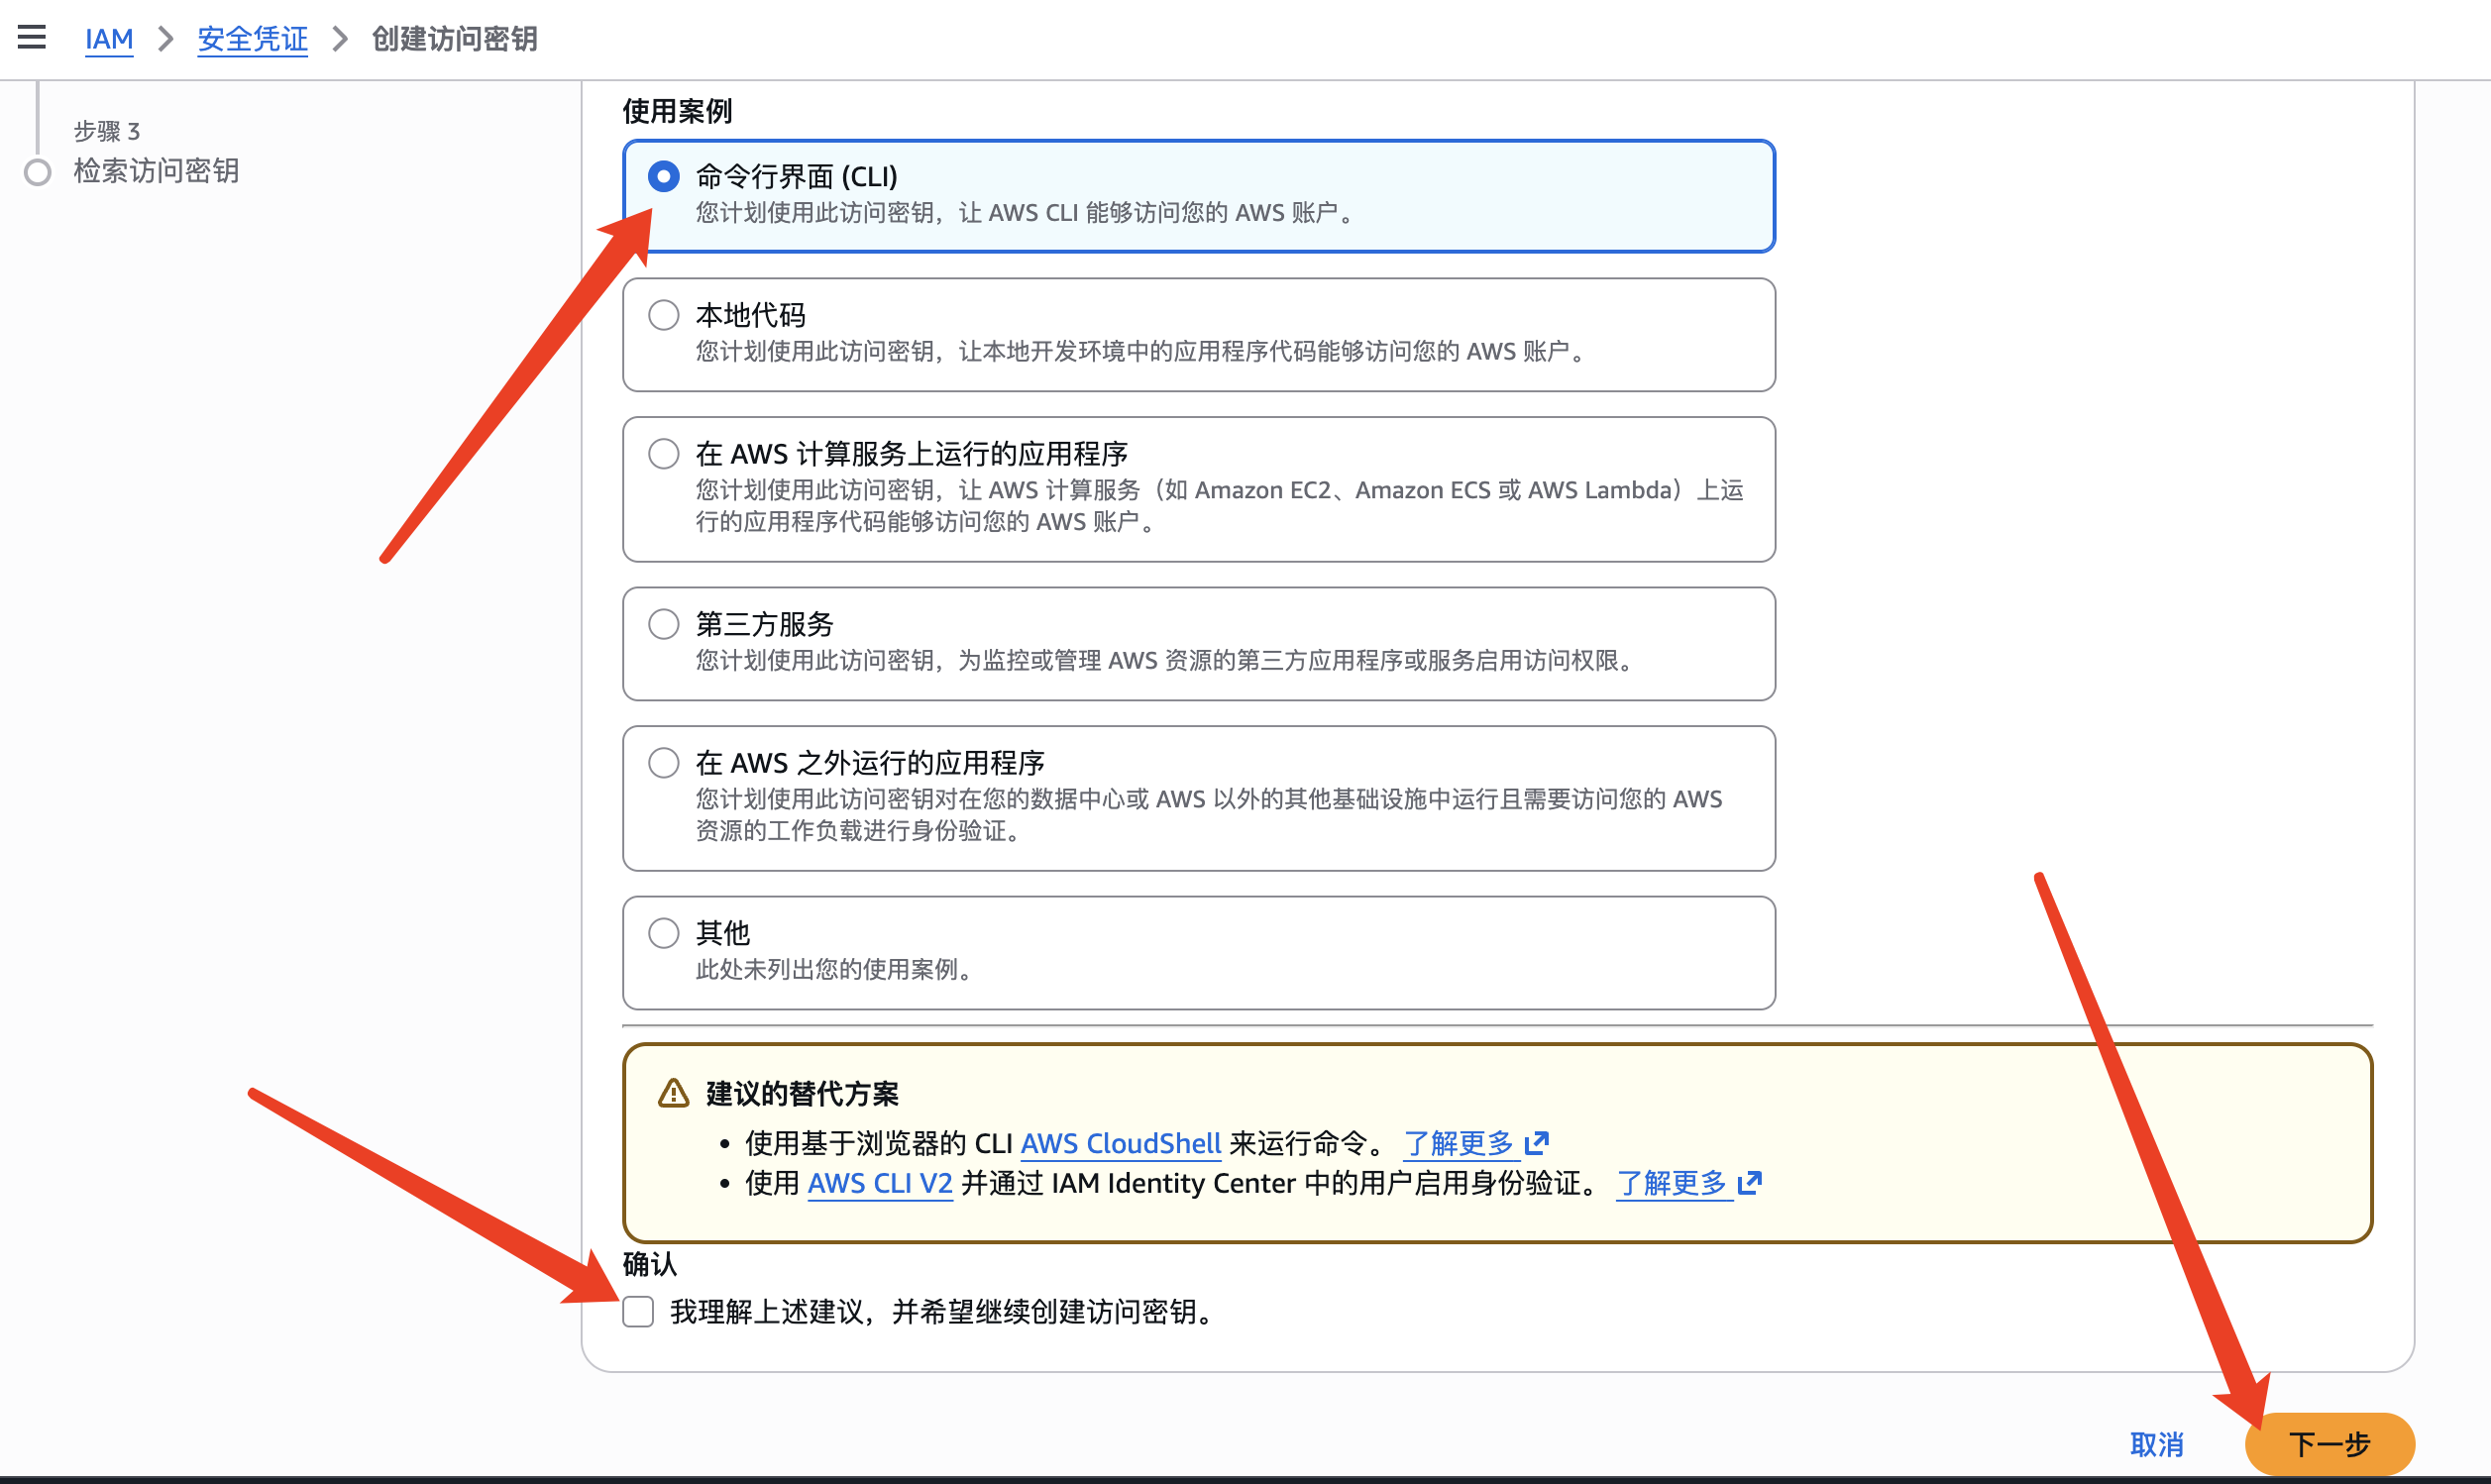Check the confirmation checkbox to continue creating key

[x=638, y=1311]
